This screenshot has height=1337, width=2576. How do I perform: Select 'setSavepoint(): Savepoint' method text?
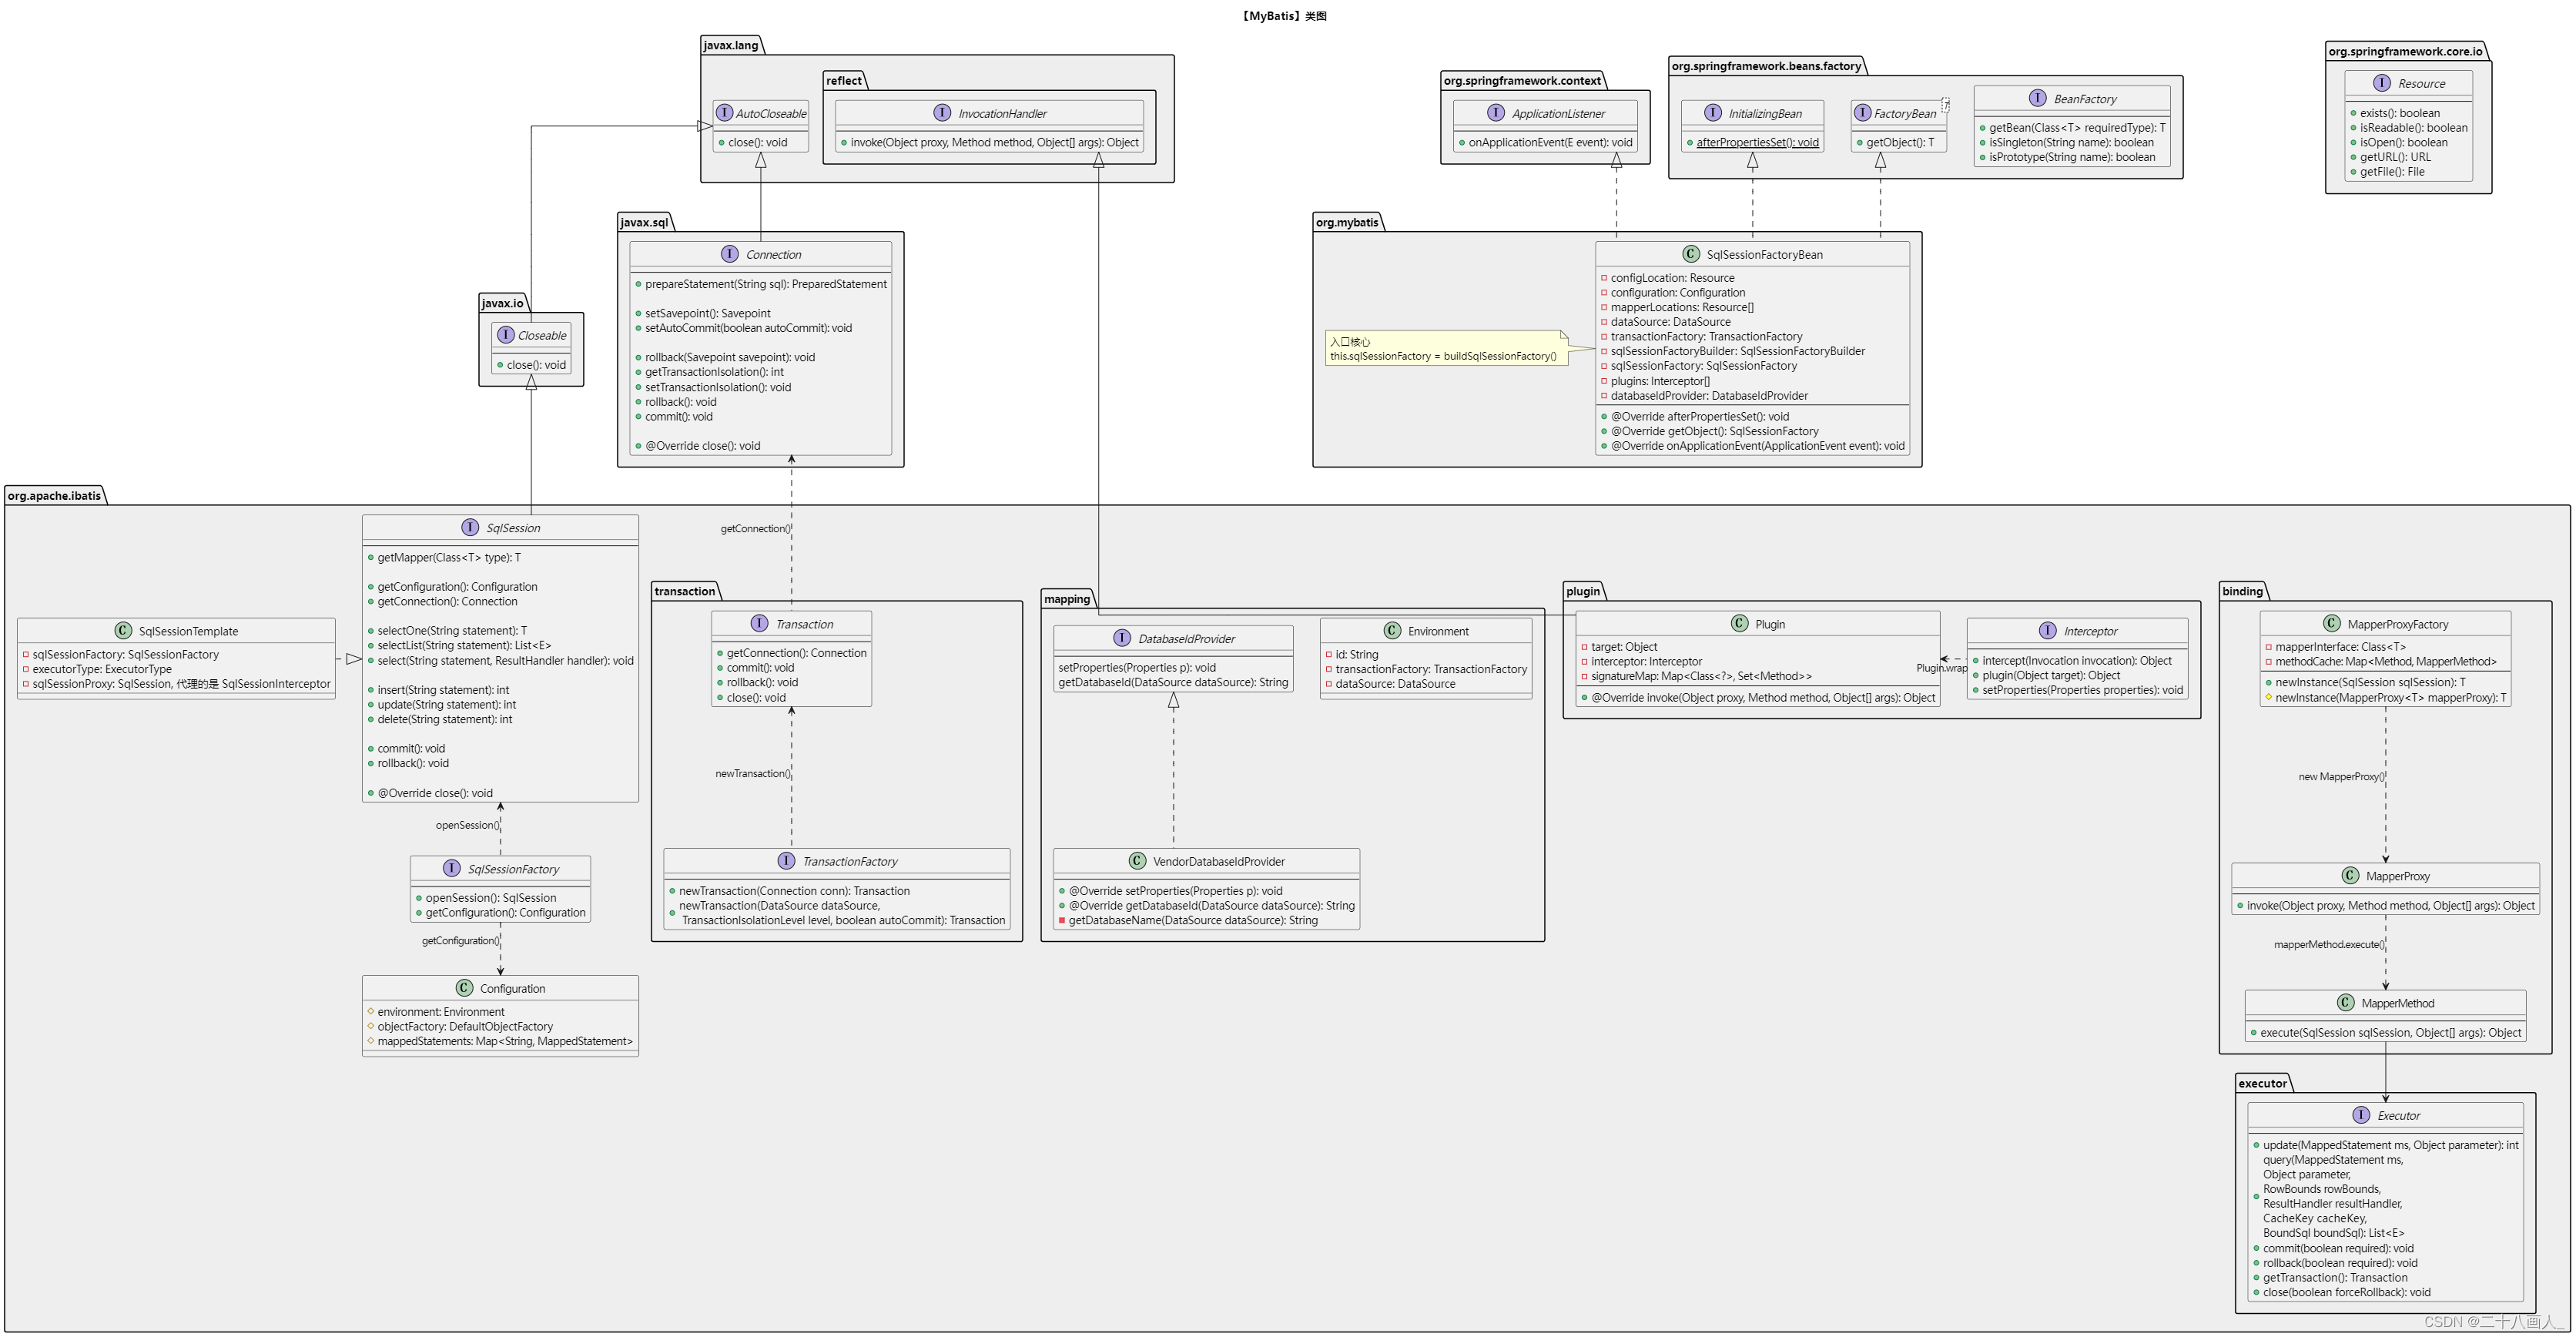tap(708, 313)
